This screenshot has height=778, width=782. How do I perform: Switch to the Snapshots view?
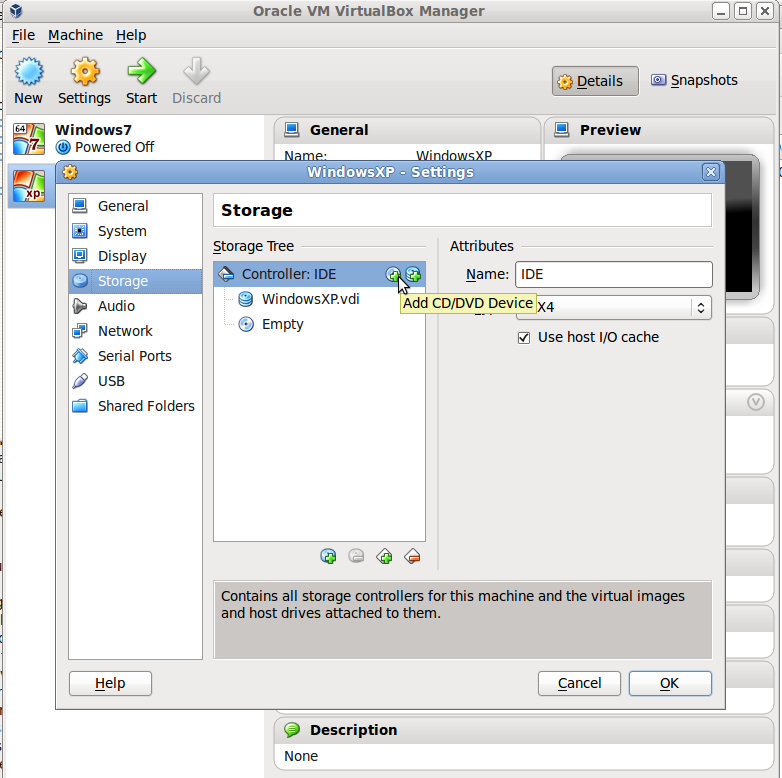tap(694, 80)
